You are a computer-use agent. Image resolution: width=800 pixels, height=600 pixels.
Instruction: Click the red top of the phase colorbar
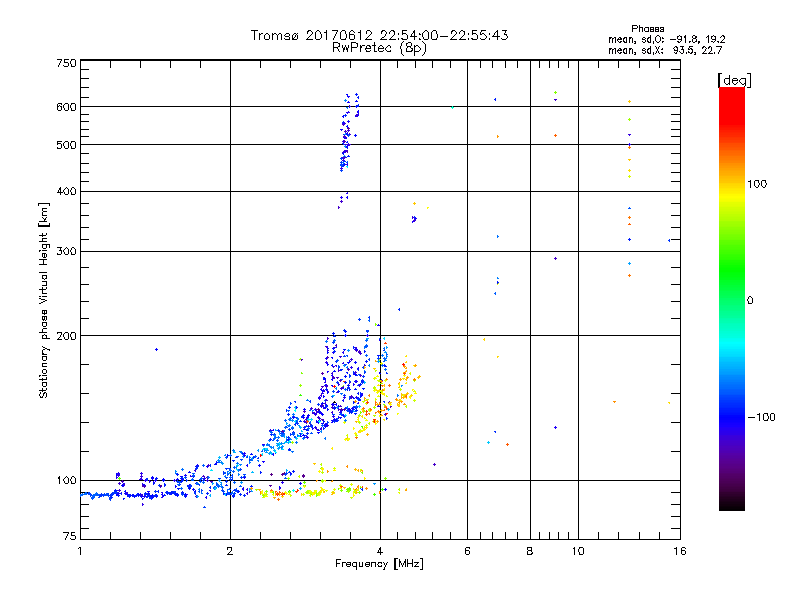(x=732, y=98)
